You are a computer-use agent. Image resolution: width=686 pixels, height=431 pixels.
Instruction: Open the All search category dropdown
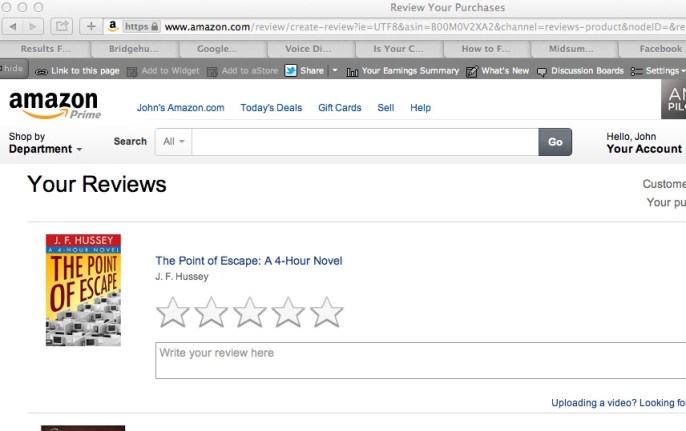pos(174,142)
